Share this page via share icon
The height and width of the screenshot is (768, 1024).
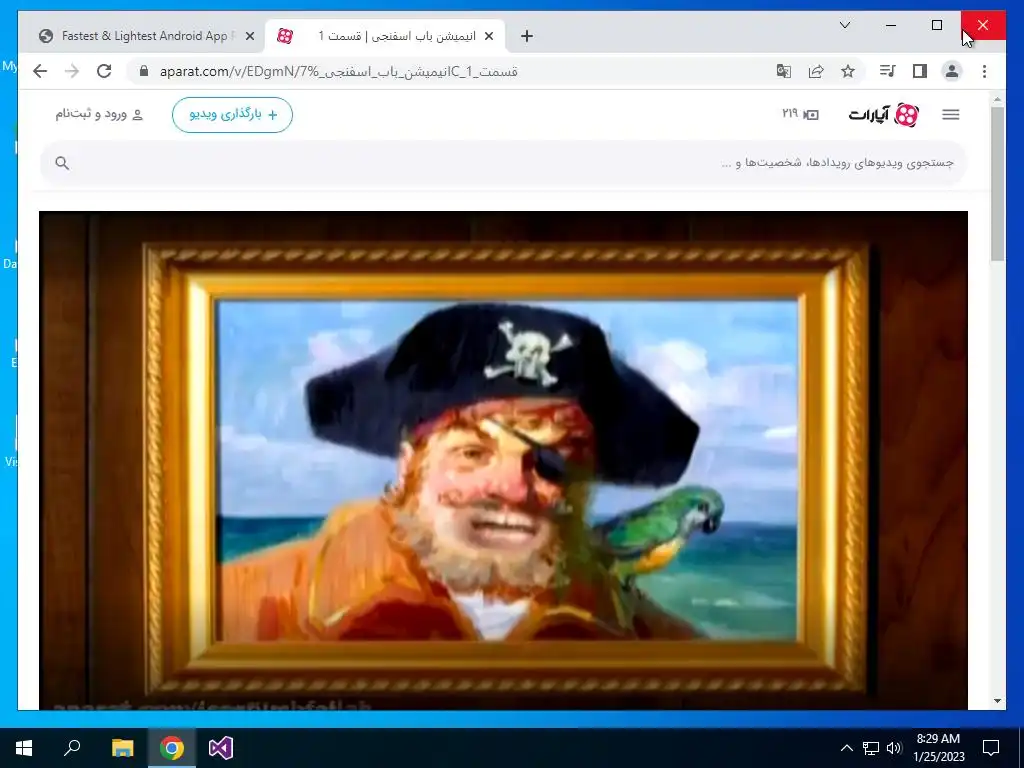tap(816, 71)
